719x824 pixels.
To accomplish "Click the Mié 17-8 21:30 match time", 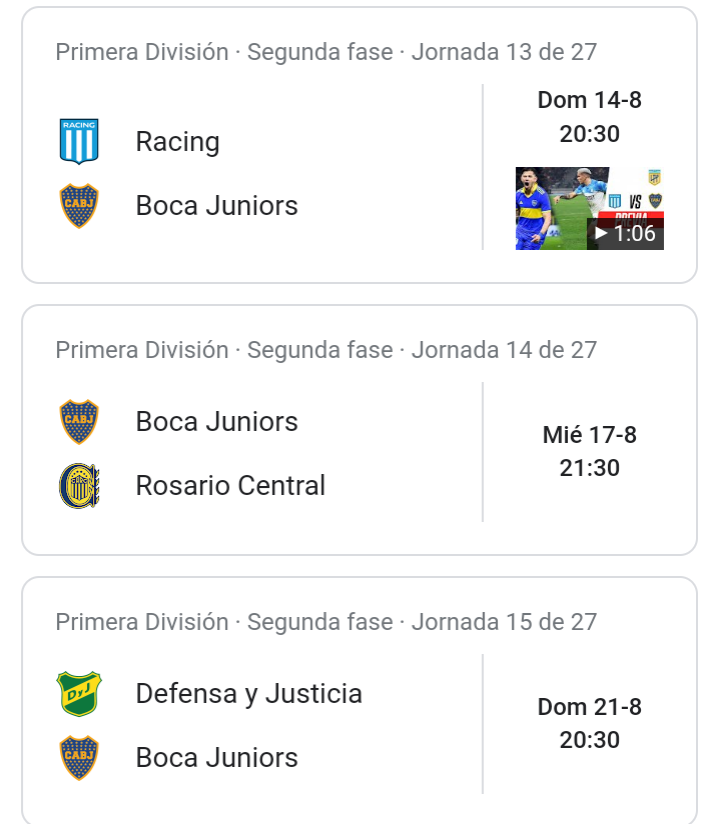I will point(589,451).
